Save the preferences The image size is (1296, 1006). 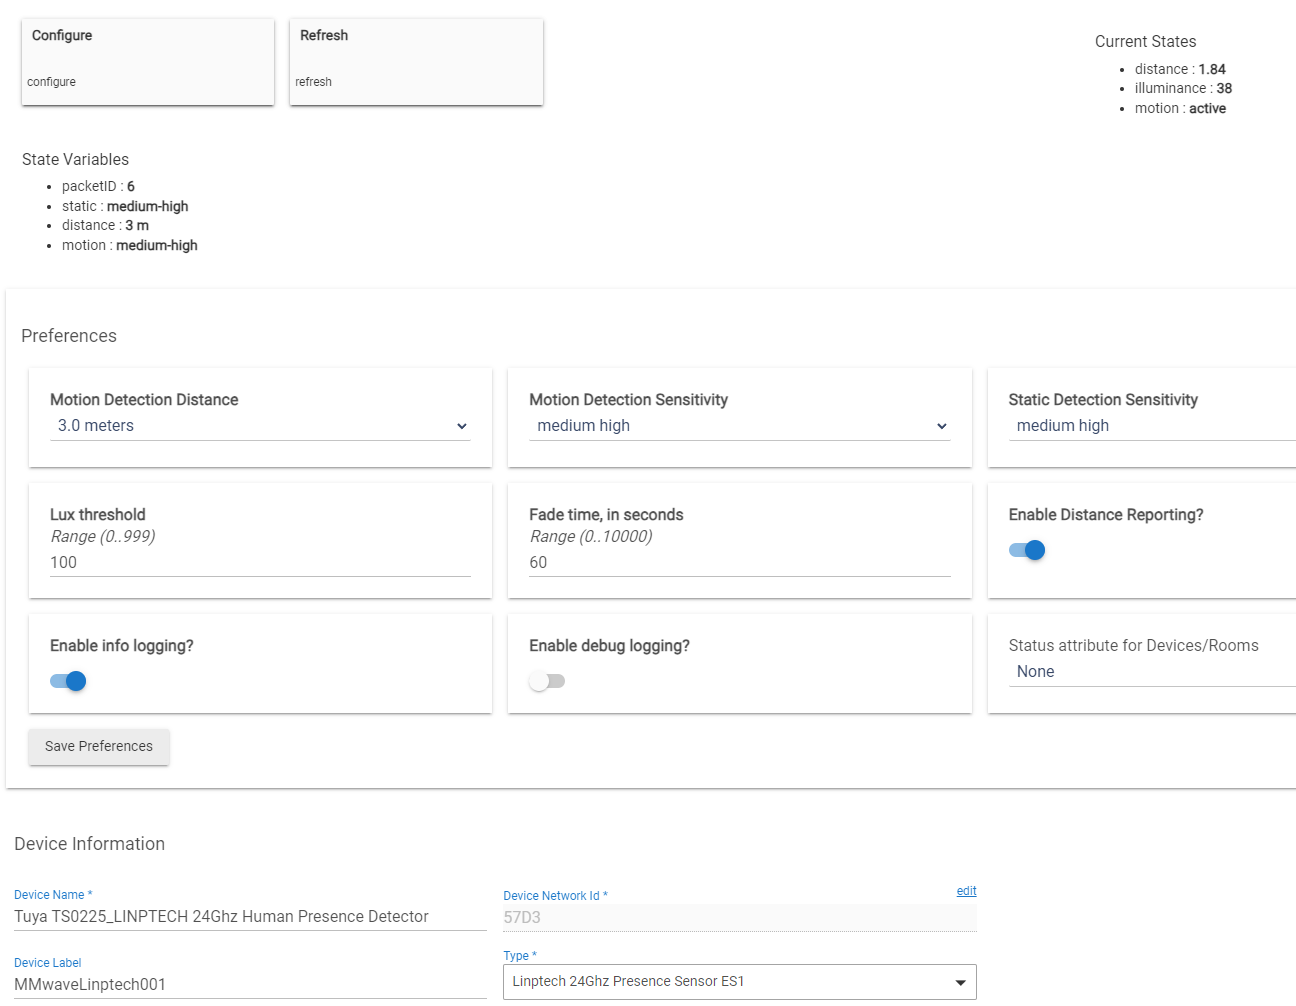99,746
